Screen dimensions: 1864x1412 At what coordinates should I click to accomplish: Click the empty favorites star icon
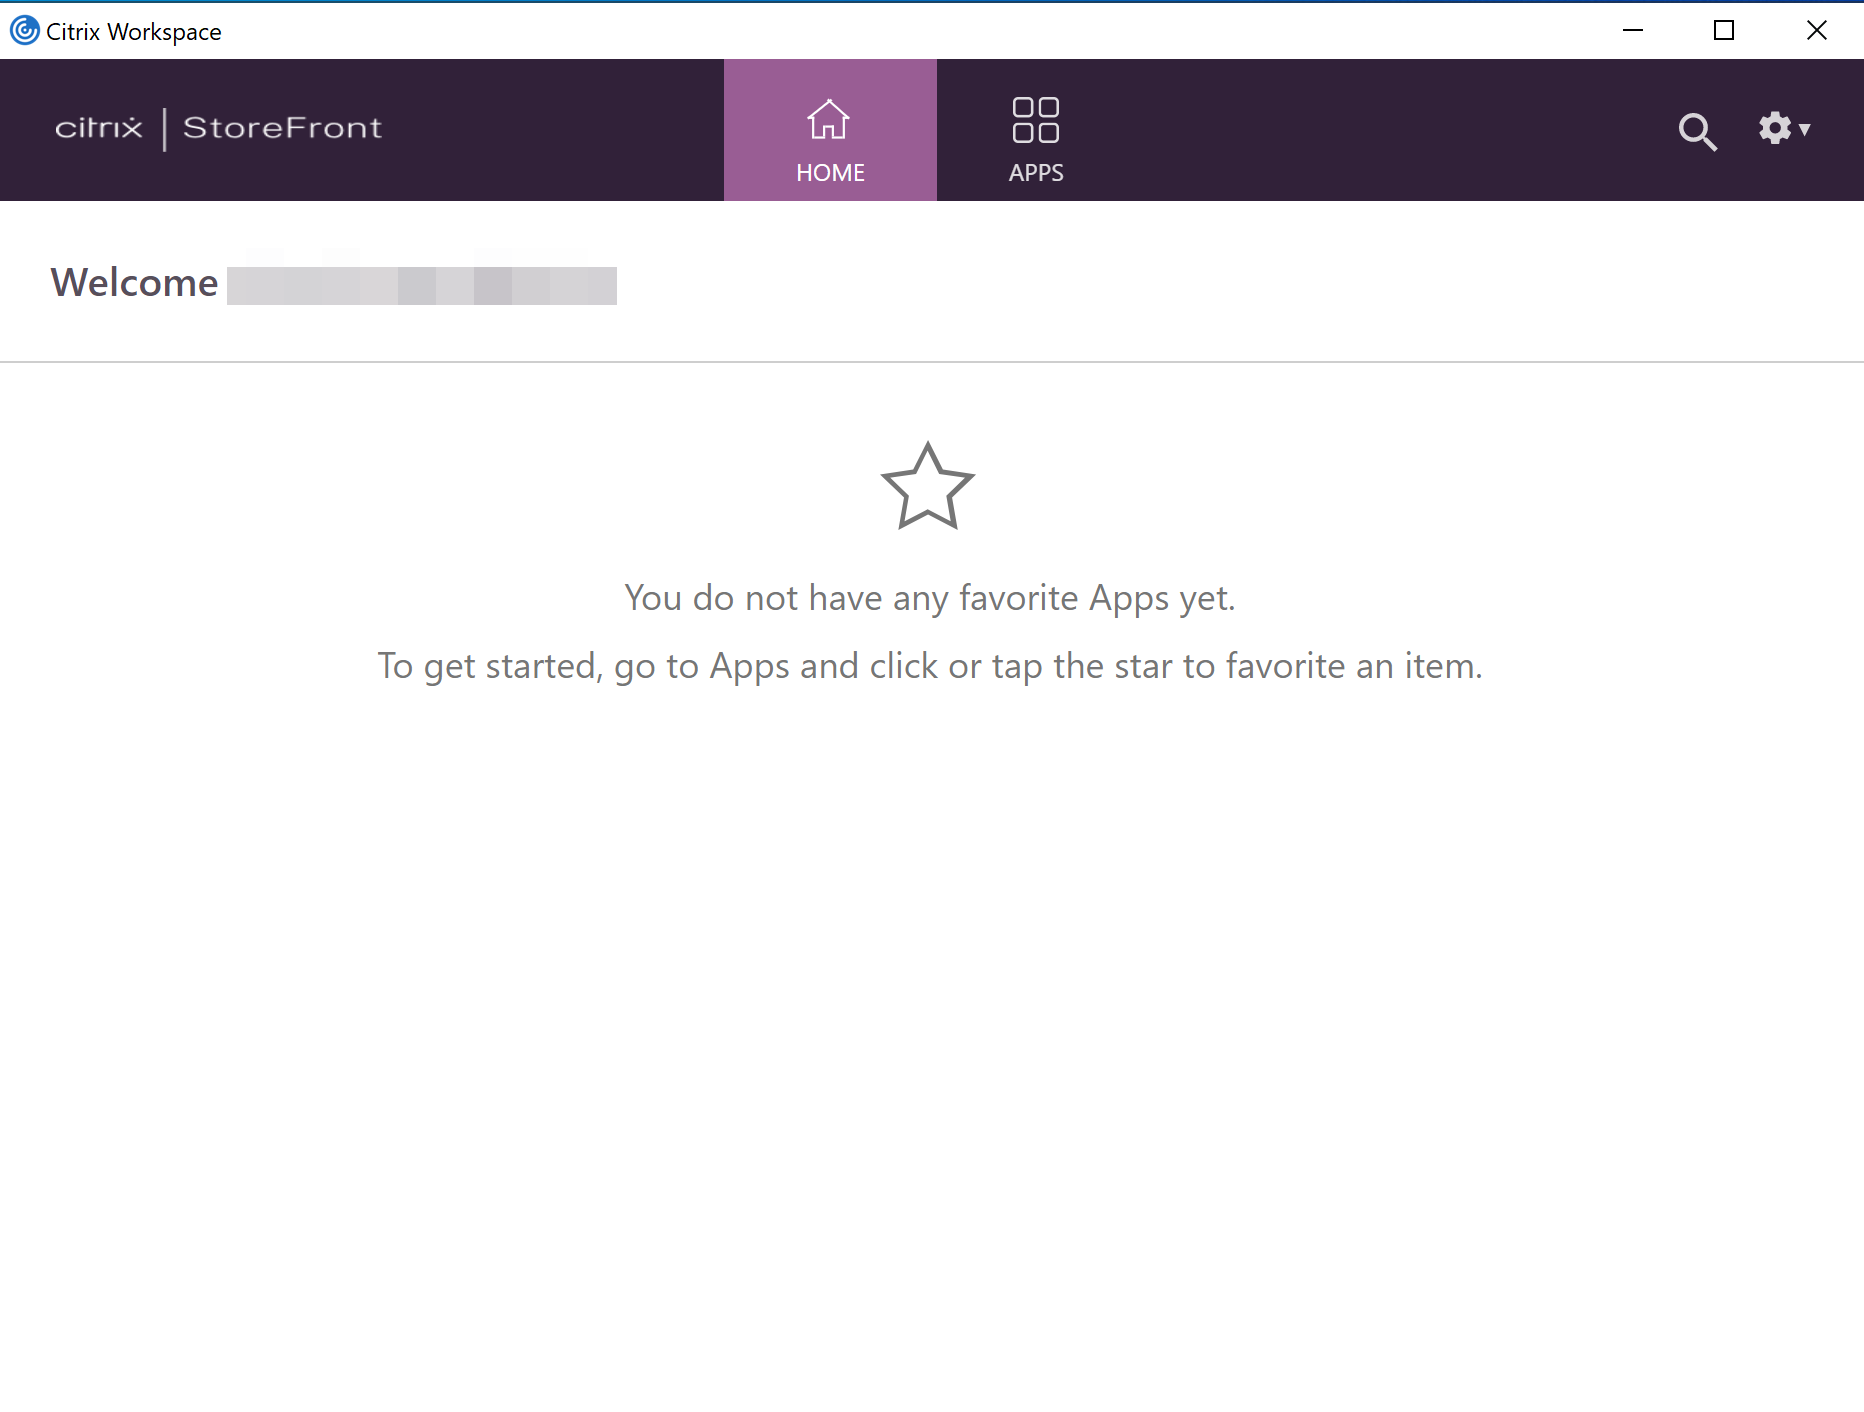click(927, 487)
